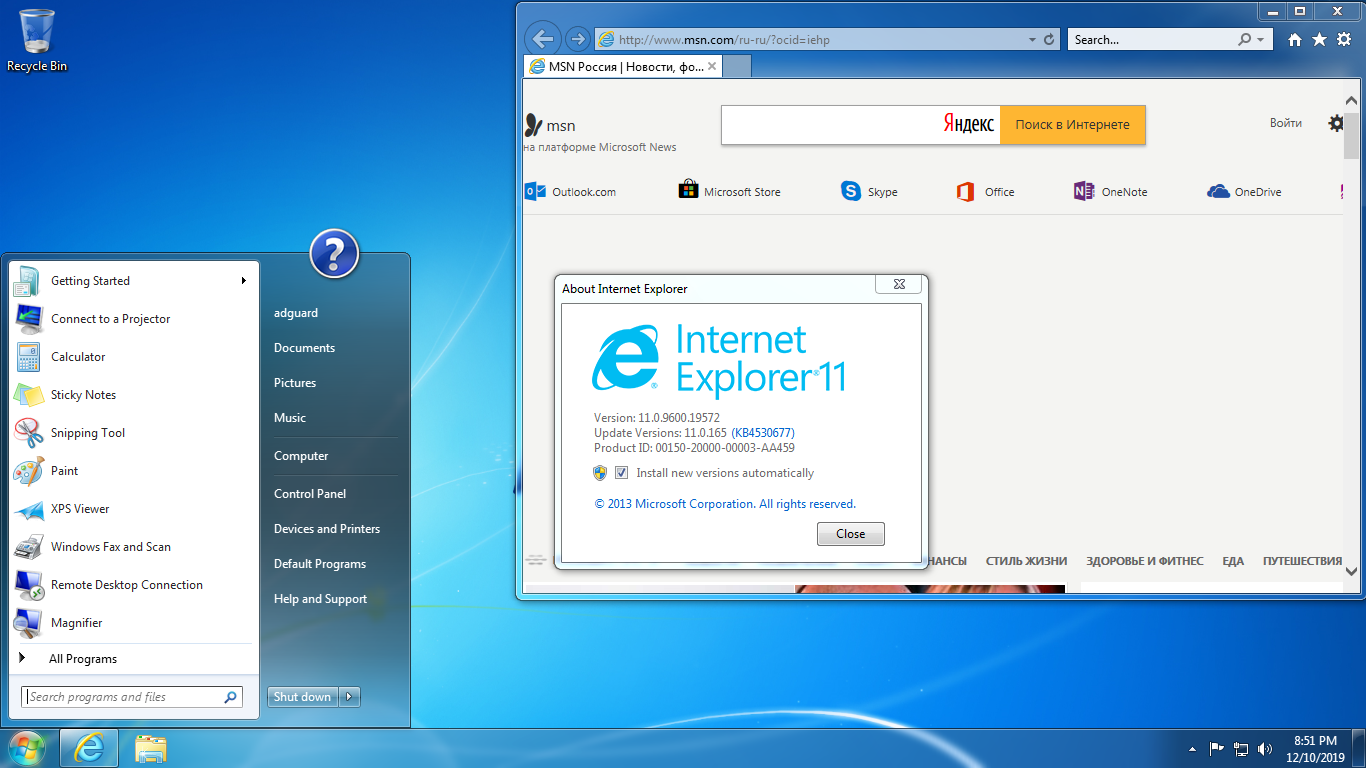Open Devices and Printers
The height and width of the screenshot is (768, 1366).
(327, 529)
